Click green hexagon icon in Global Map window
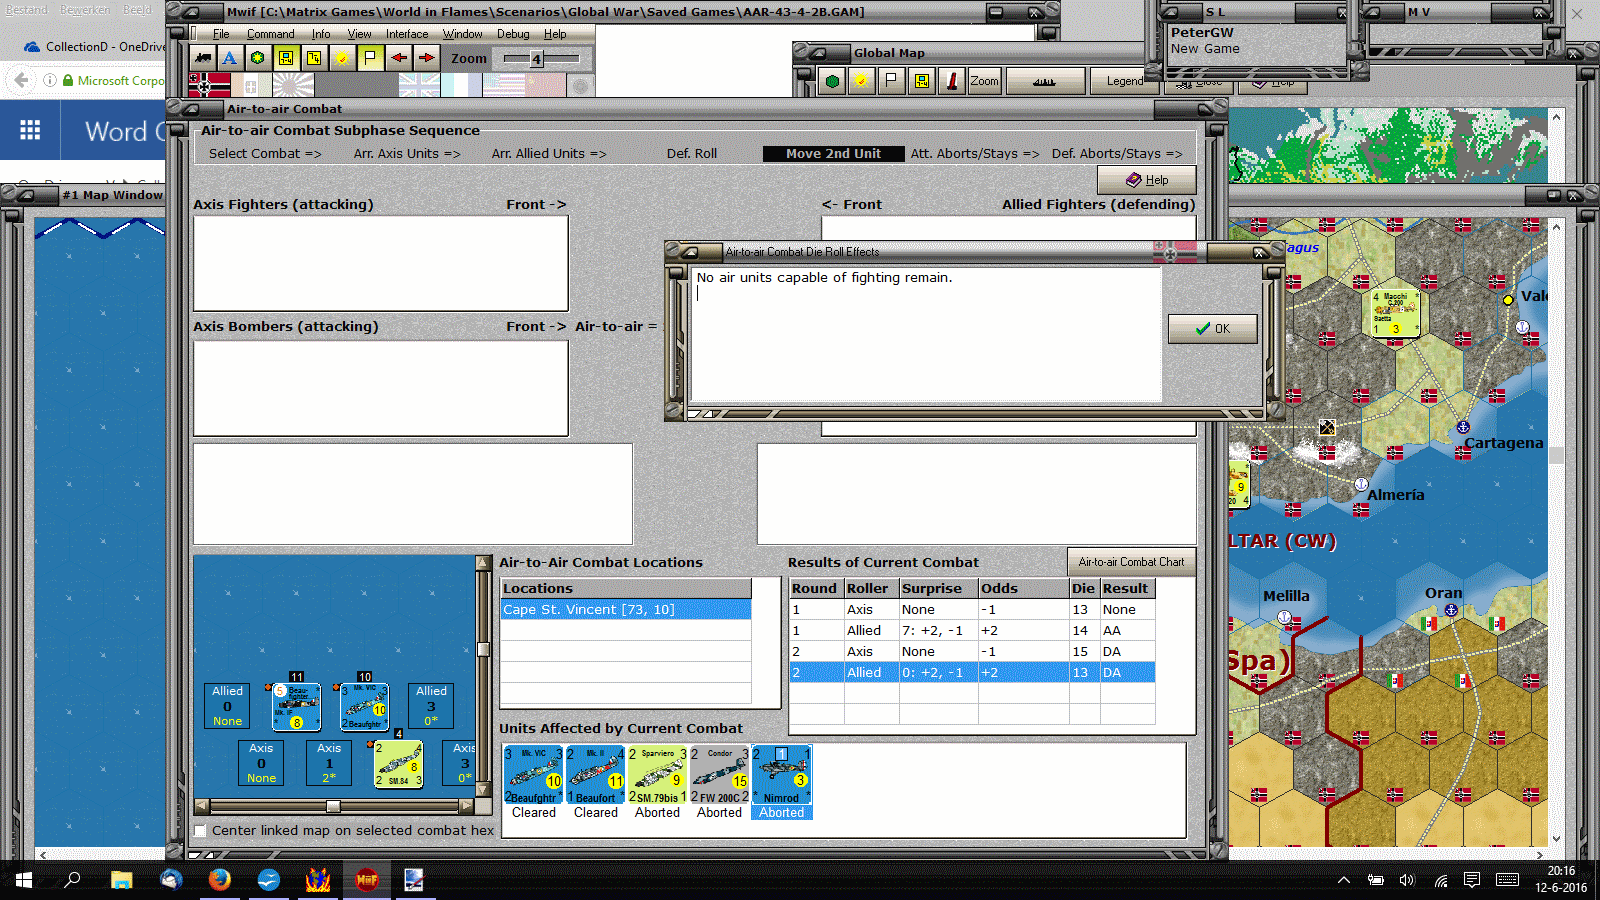The image size is (1600, 900). (x=832, y=81)
